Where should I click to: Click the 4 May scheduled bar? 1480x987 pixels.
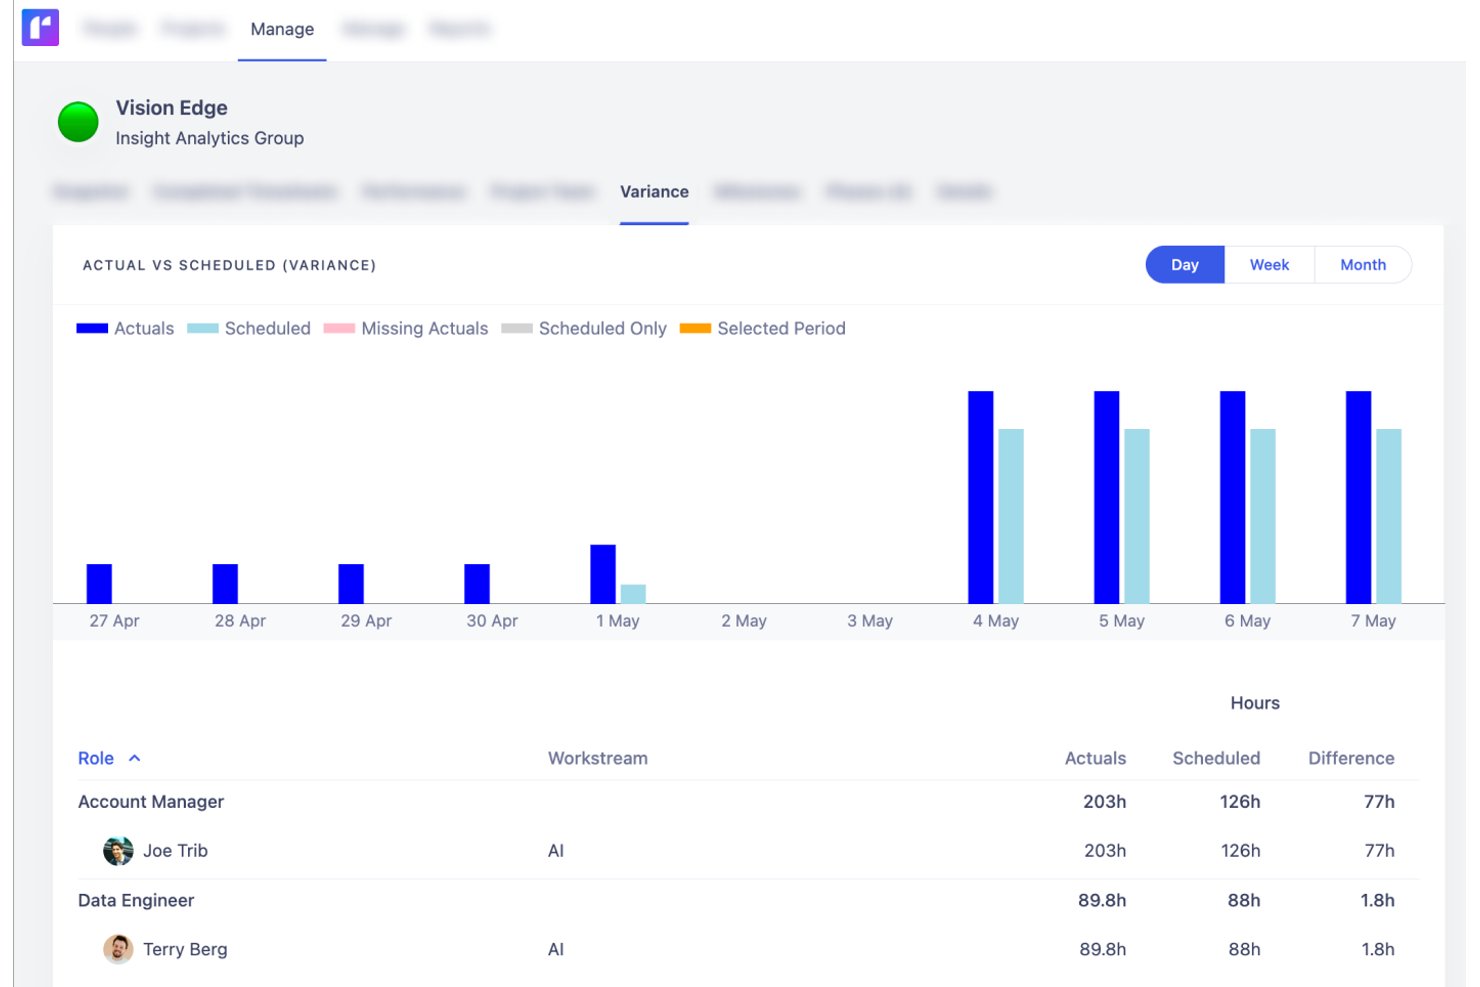tap(1011, 516)
